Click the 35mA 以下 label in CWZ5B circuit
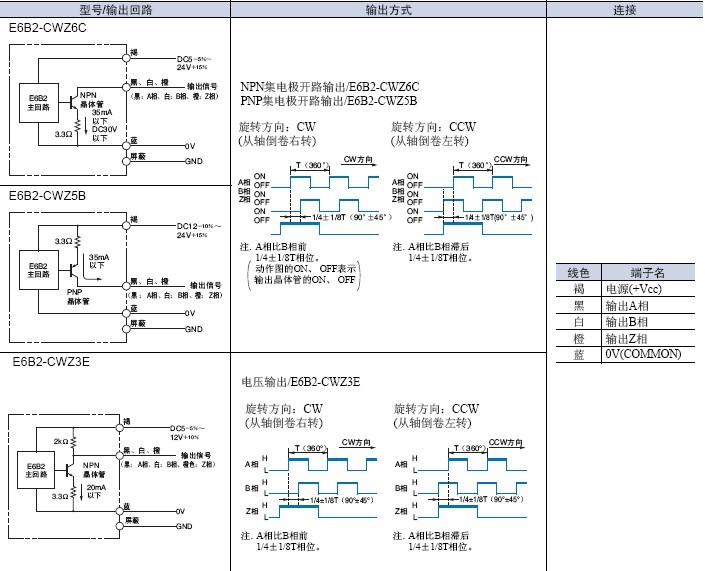Viewport: 705px width, 571px height. pos(98,261)
